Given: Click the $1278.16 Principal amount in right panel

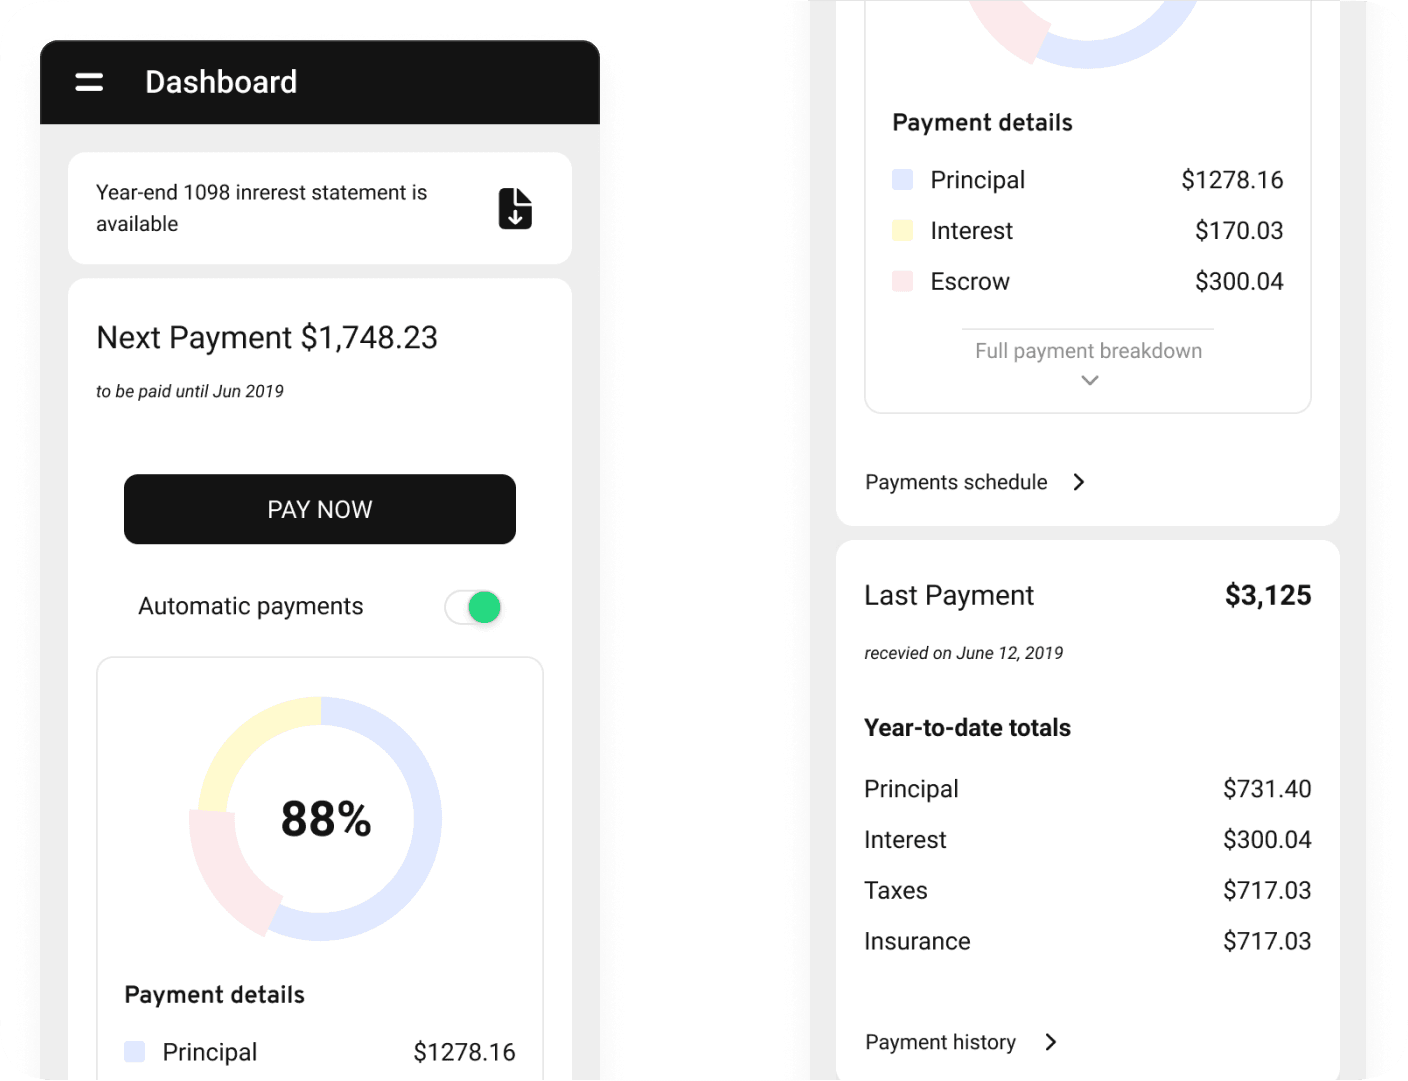Looking at the screenshot, I should click(x=1232, y=180).
